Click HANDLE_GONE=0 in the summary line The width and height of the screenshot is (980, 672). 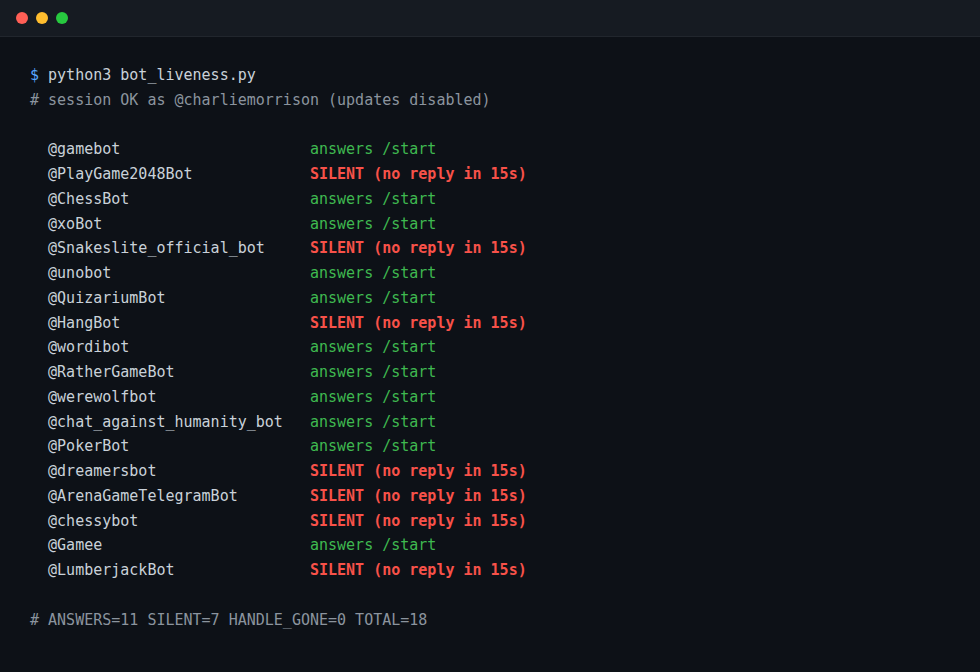pyautogui.click(x=287, y=620)
